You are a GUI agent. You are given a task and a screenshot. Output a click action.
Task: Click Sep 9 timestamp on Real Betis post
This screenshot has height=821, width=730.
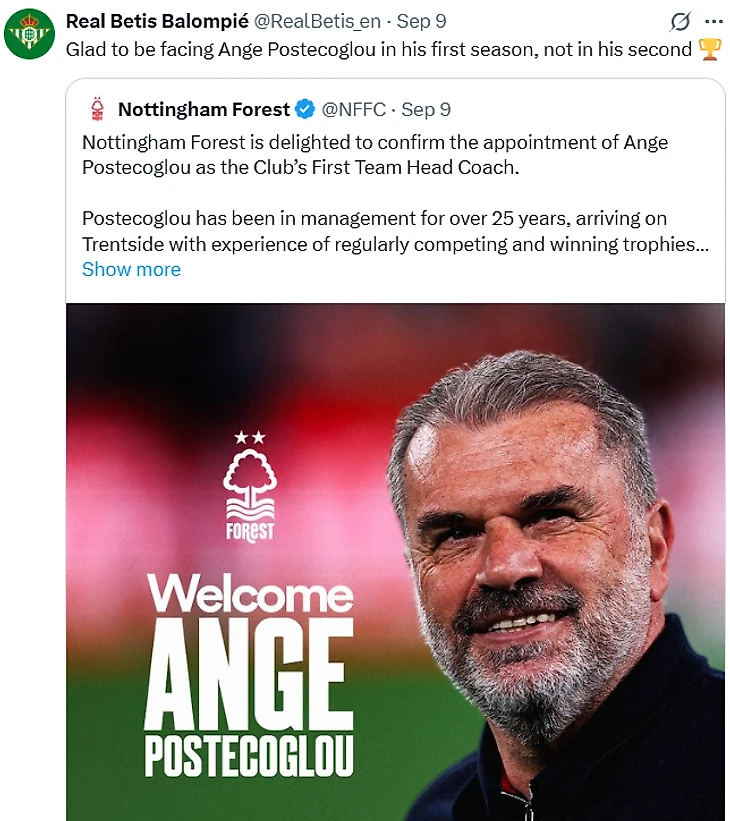pos(423,21)
